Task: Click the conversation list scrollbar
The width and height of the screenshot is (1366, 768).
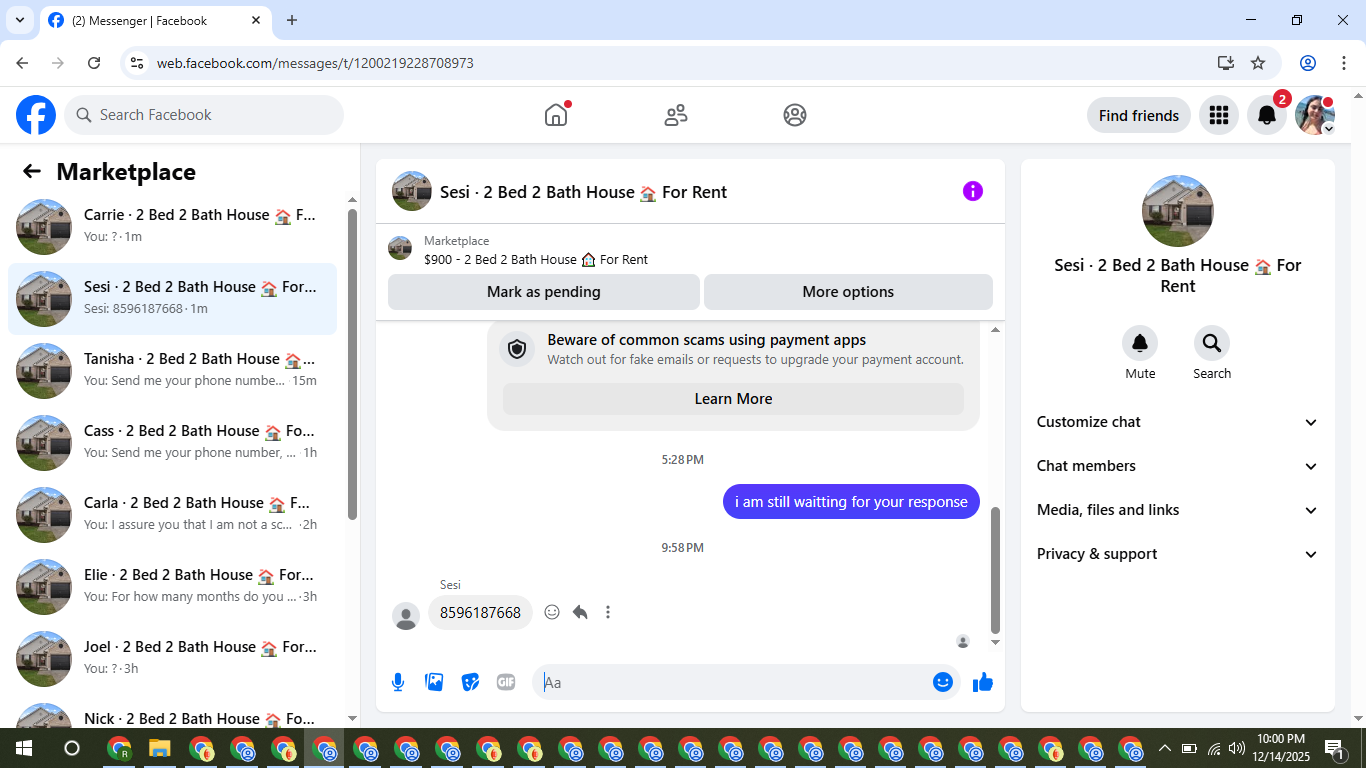Action: [352, 363]
